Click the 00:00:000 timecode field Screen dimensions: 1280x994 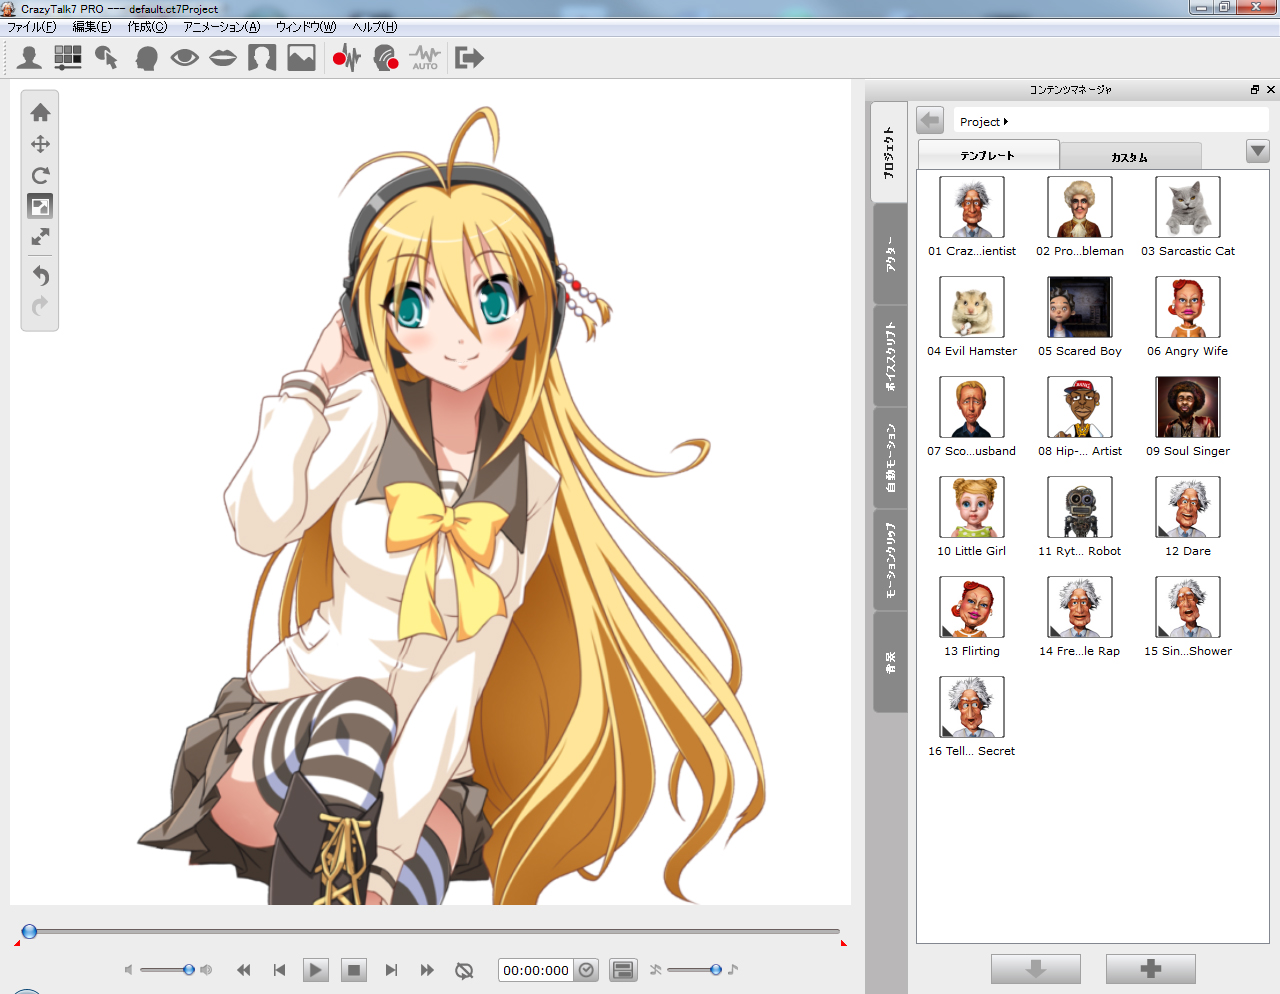(536, 970)
